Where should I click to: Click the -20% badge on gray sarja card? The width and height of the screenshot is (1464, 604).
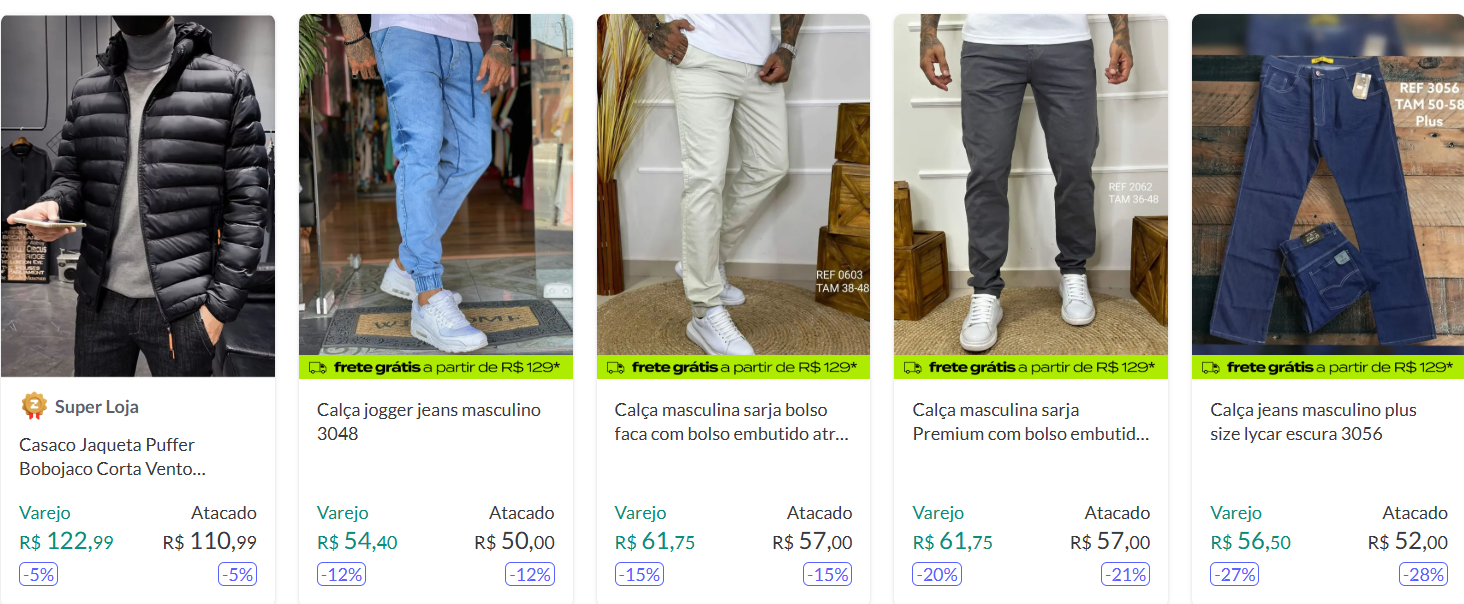tap(936, 575)
